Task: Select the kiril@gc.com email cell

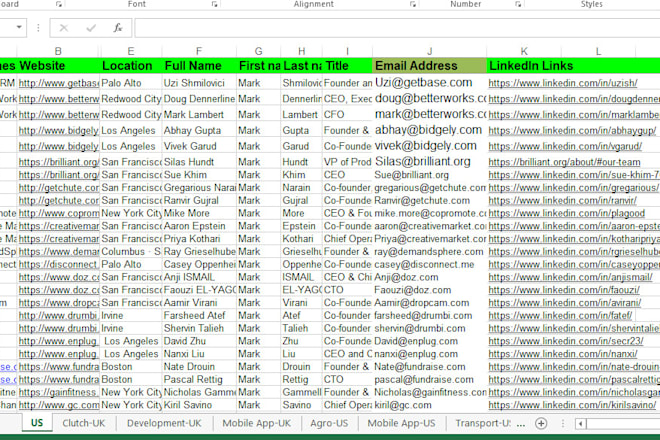Action: click(429, 405)
